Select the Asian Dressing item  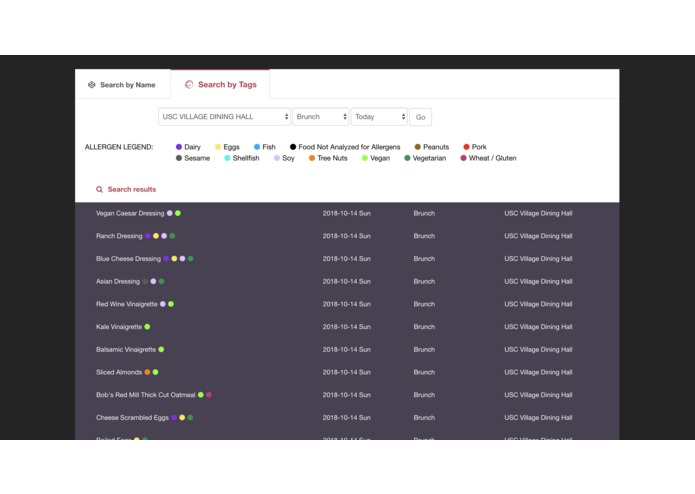pyautogui.click(x=118, y=281)
